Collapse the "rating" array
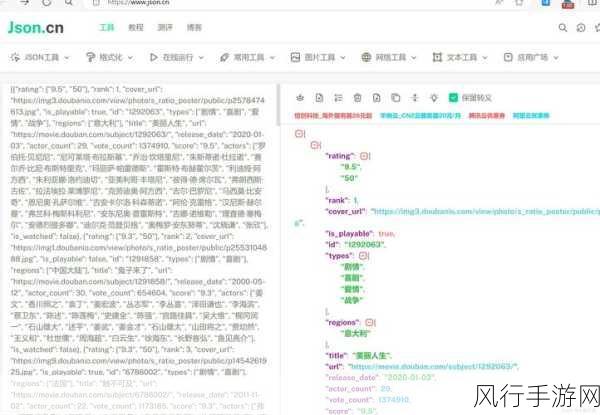This screenshot has width=600, height=415. pyautogui.click(x=364, y=156)
